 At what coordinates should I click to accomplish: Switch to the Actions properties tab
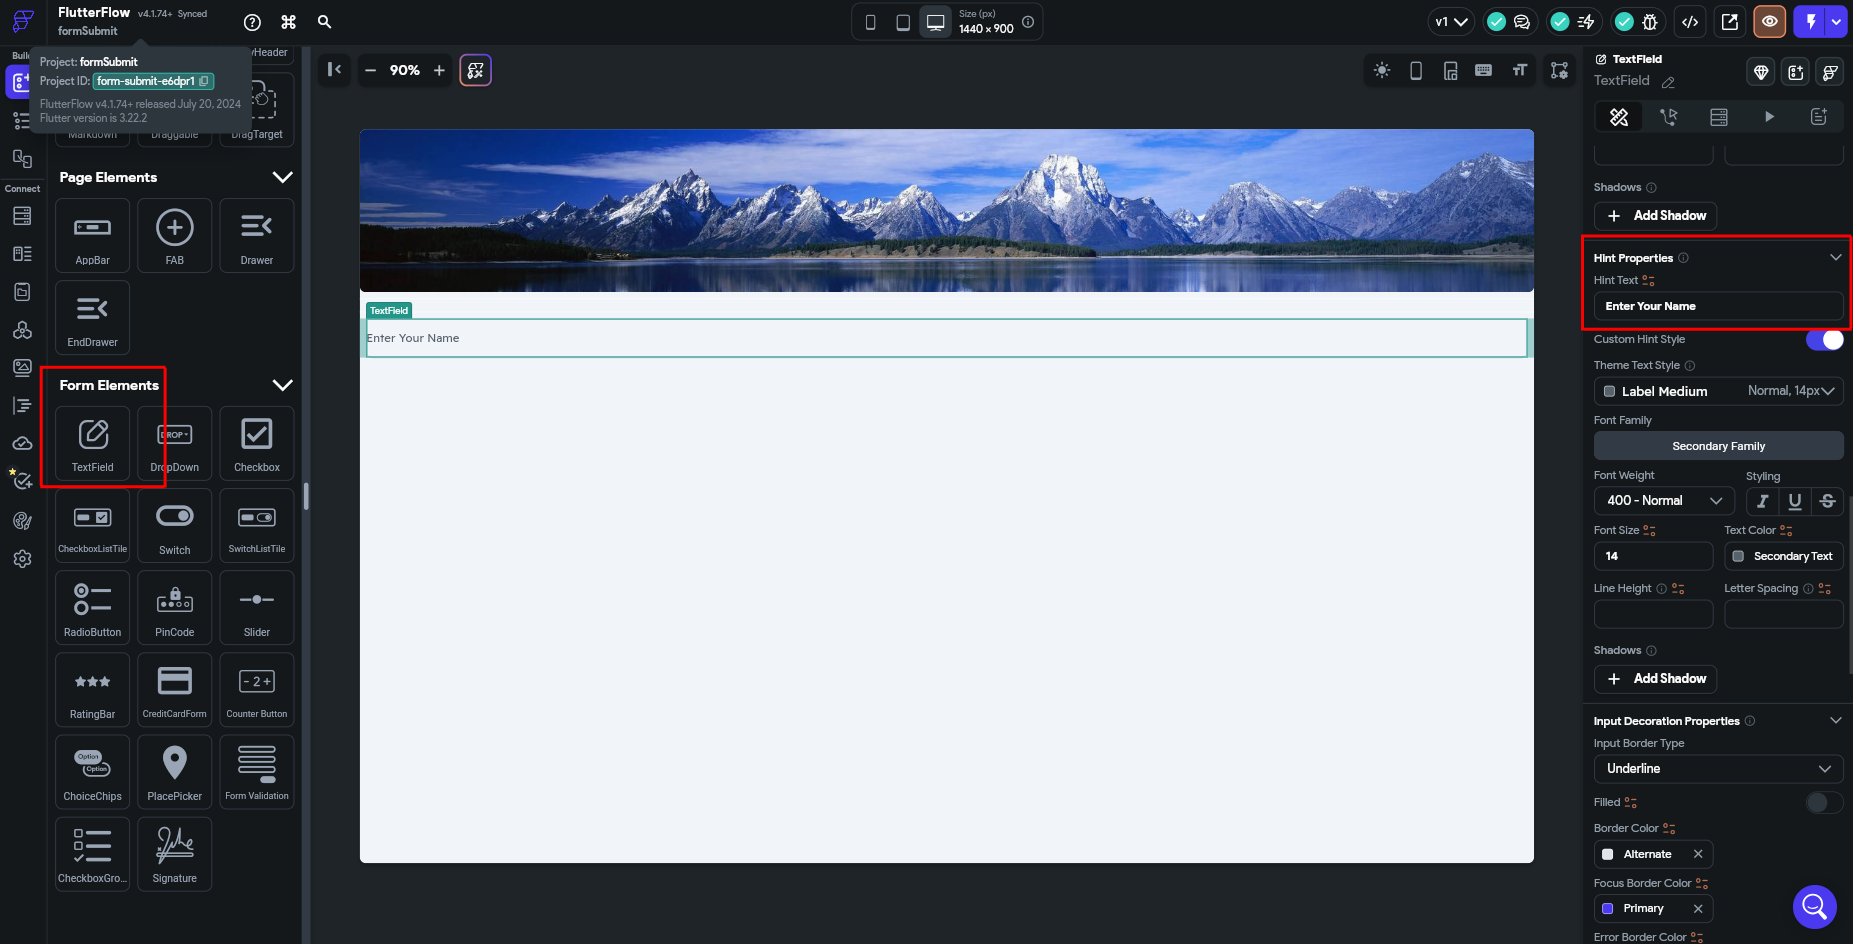pos(1668,117)
